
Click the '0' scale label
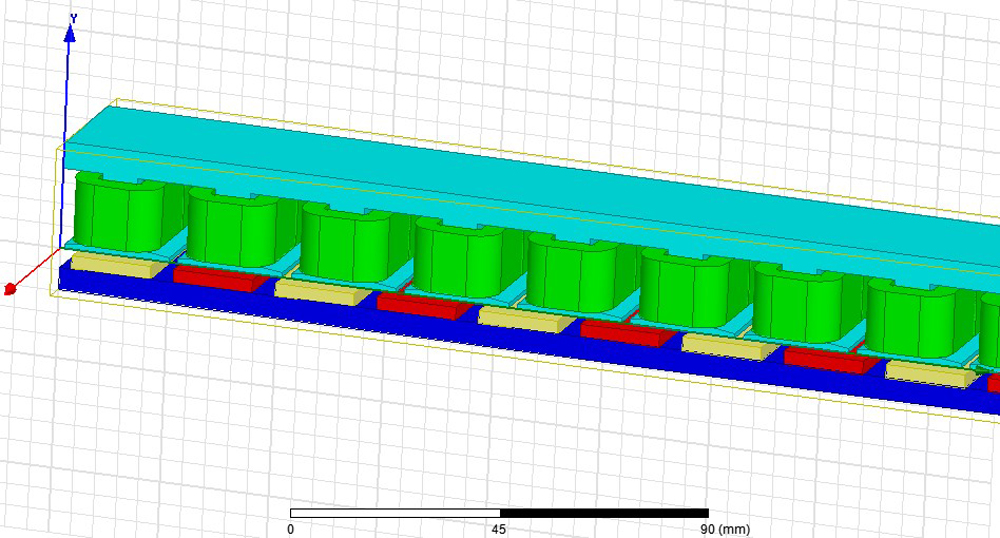[291, 529]
